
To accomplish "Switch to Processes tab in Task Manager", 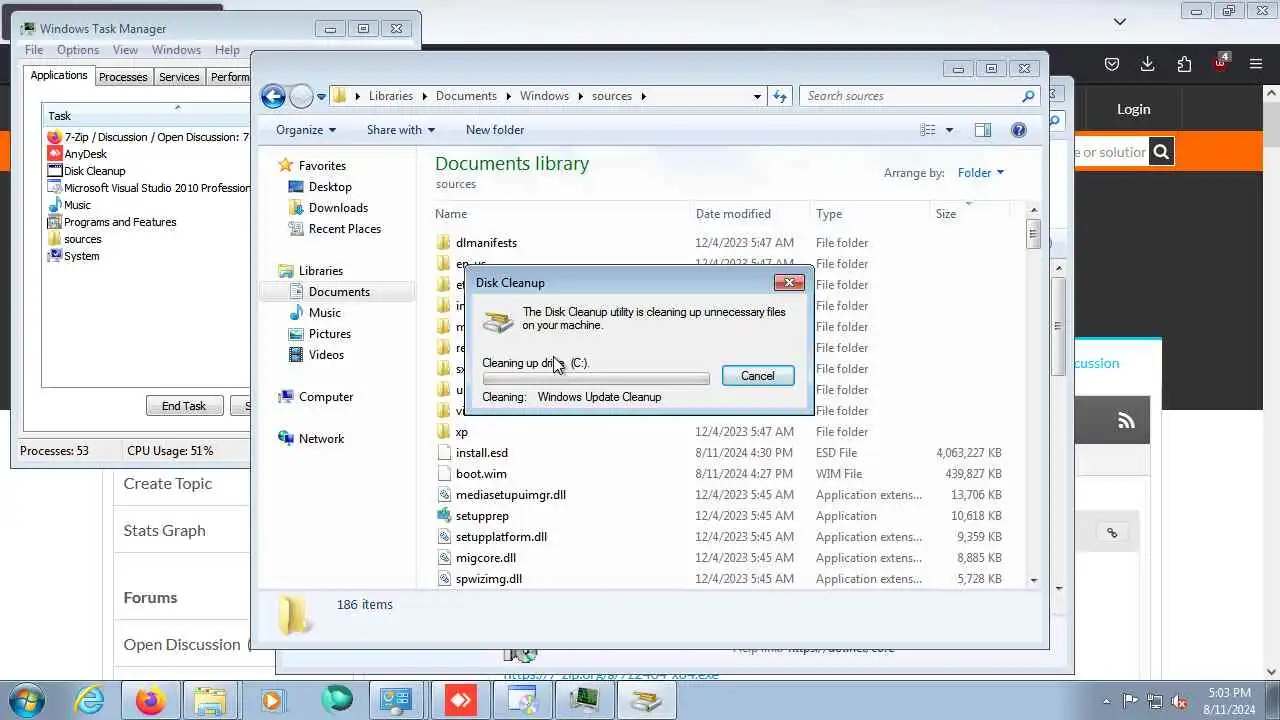I will click(123, 77).
